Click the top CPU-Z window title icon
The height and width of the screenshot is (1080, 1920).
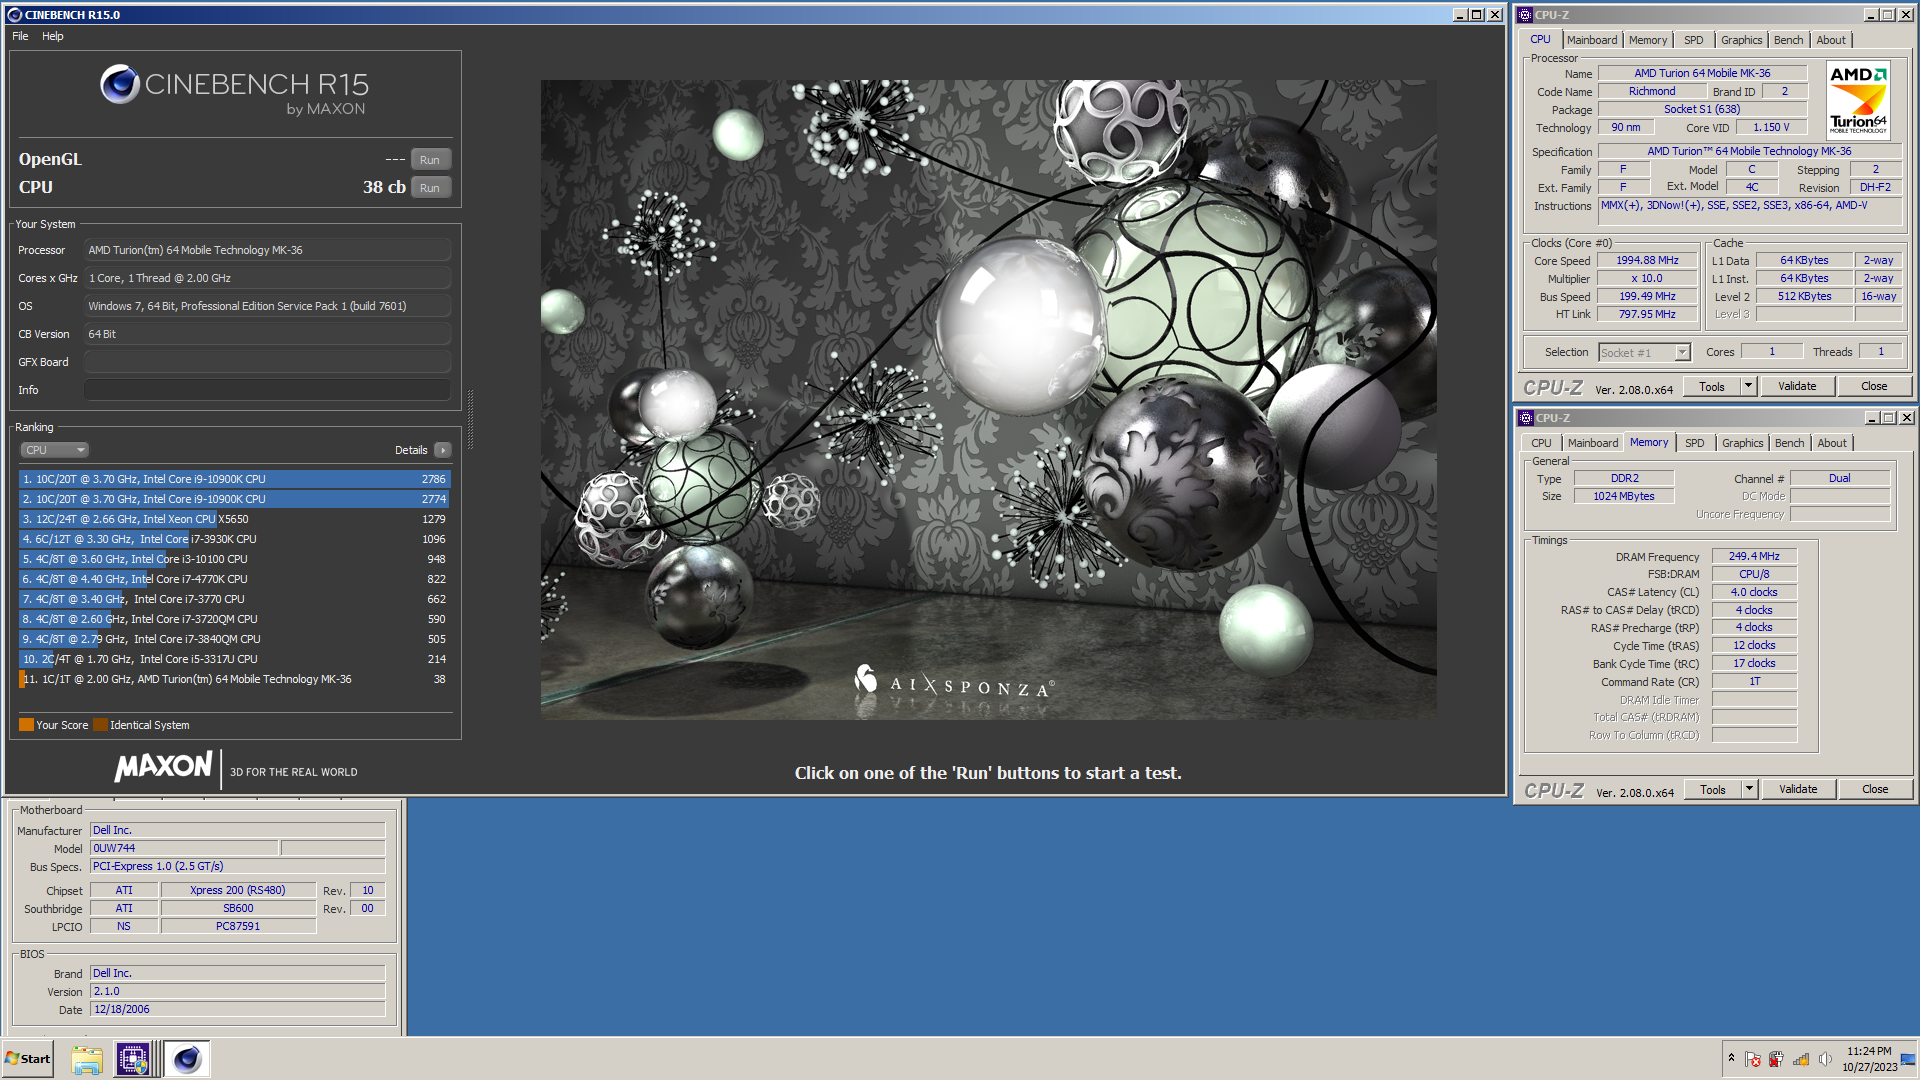pyautogui.click(x=1525, y=15)
